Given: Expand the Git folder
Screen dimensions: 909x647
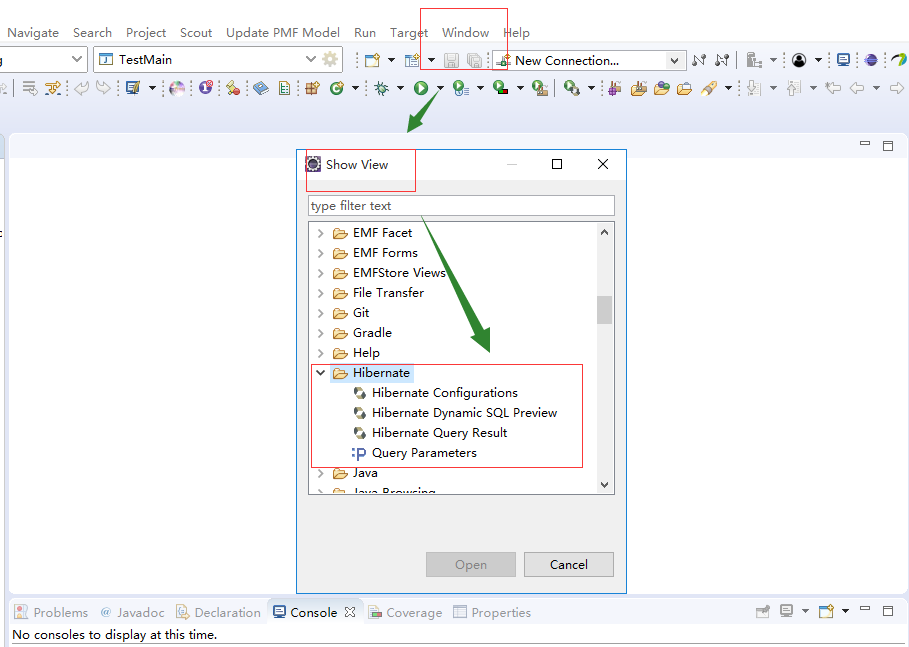Looking at the screenshot, I should (321, 313).
